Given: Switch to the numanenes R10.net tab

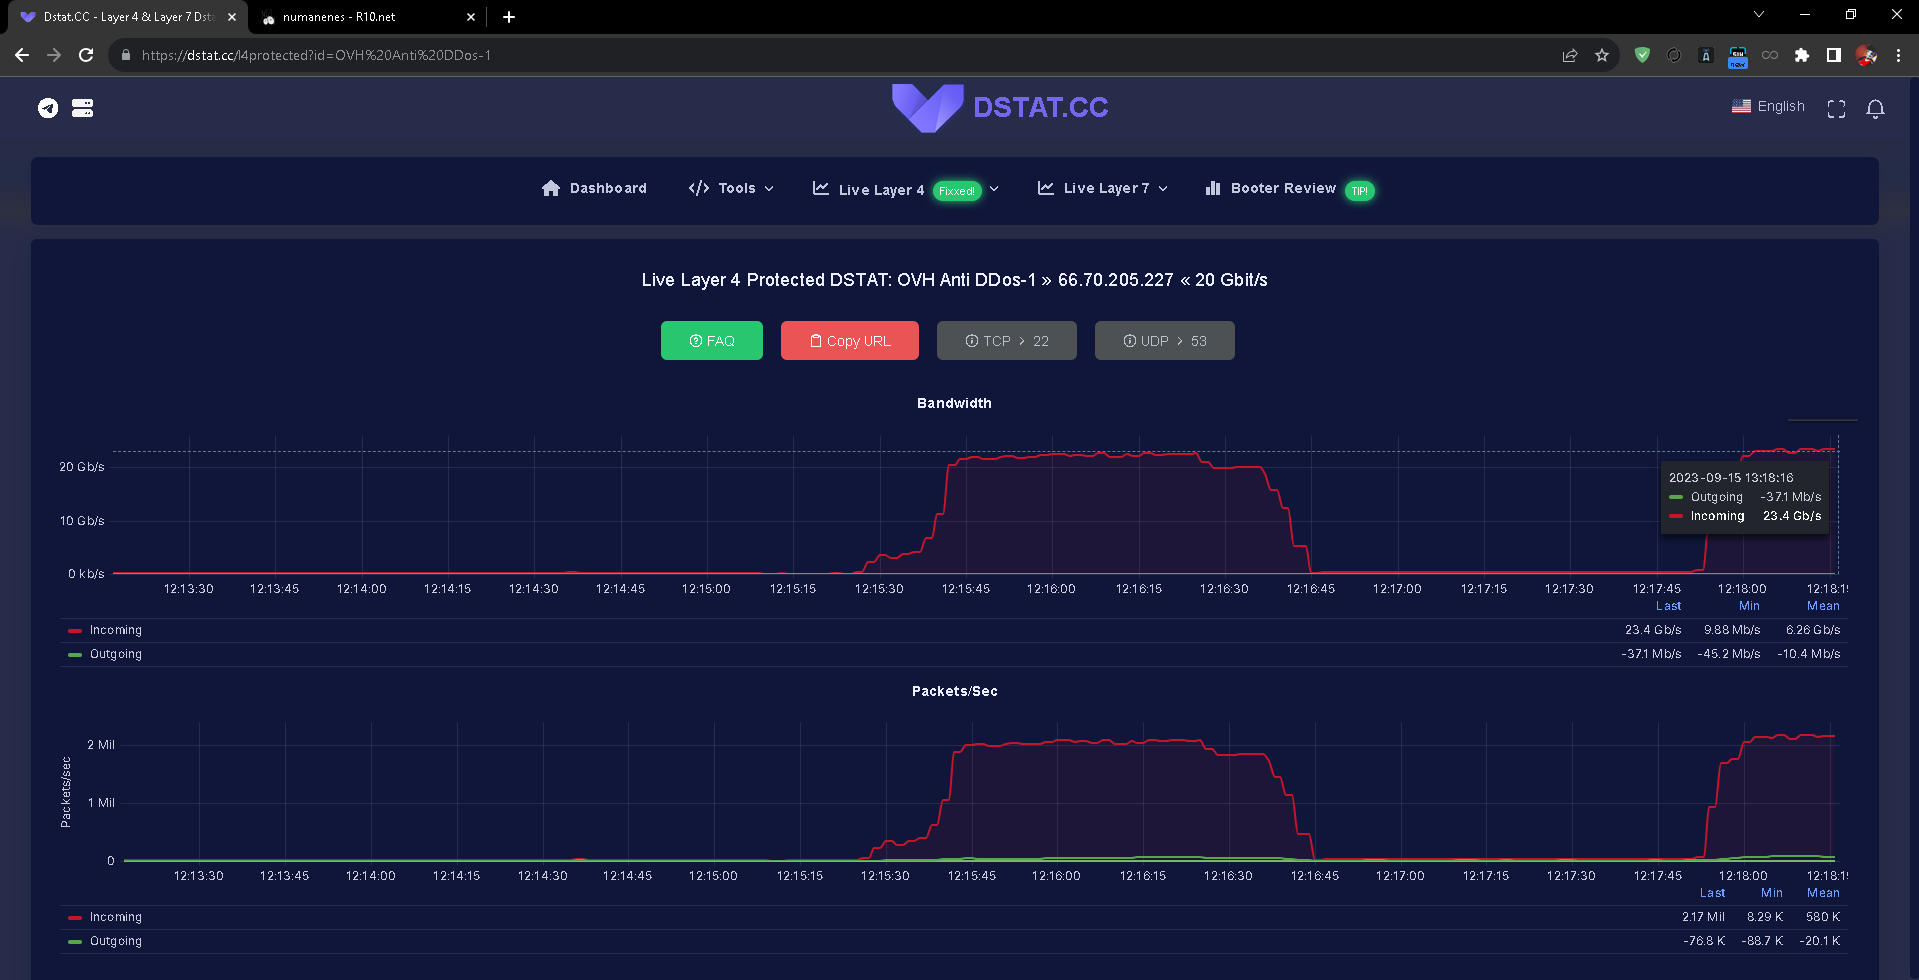Looking at the screenshot, I should (366, 17).
